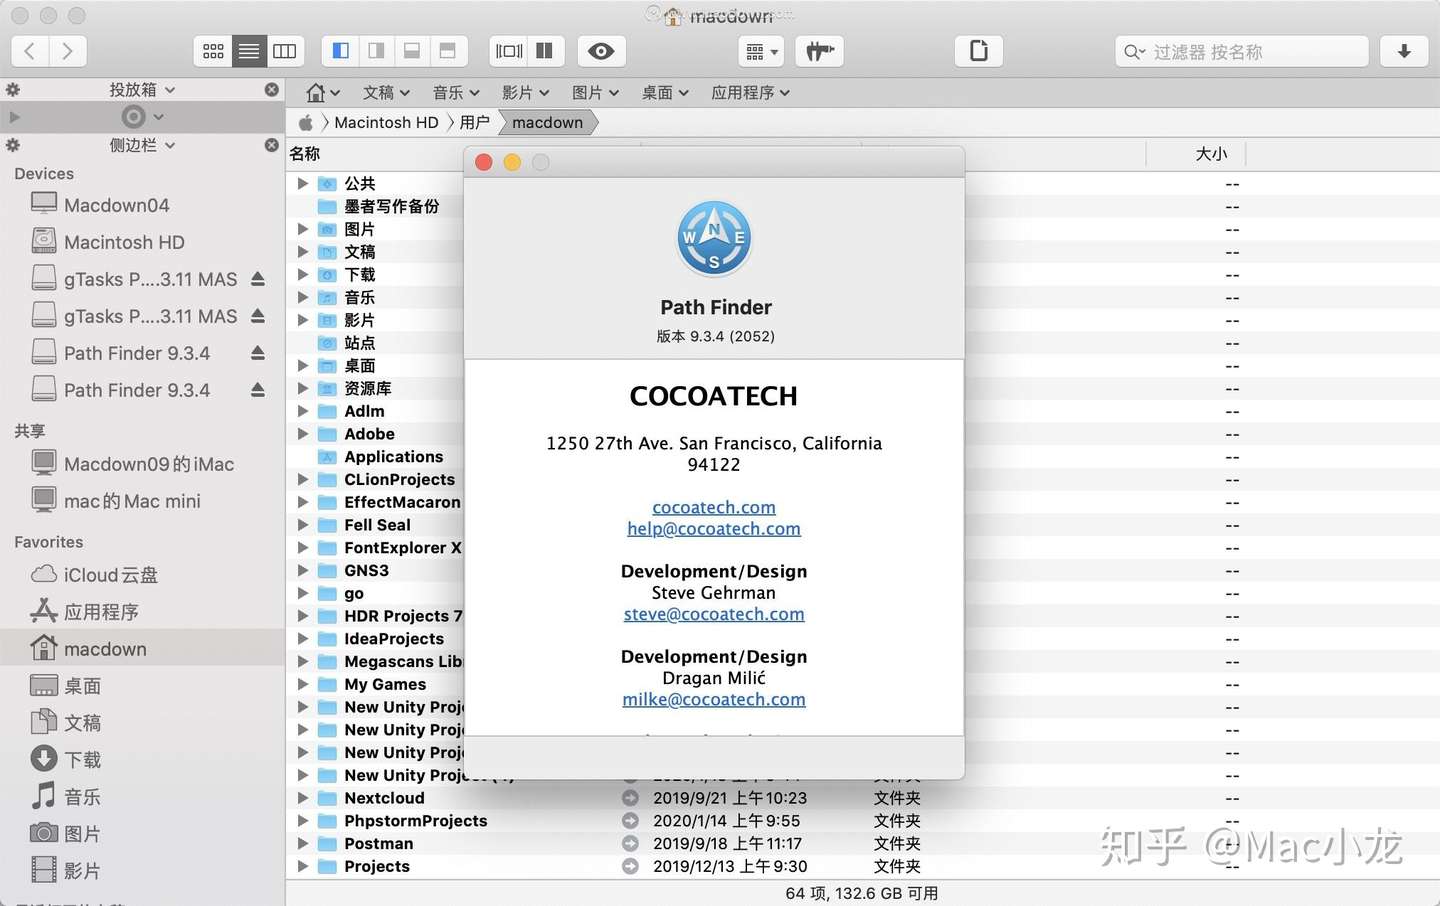
Task: Toggle invisible files with eye icon
Action: tap(601, 51)
